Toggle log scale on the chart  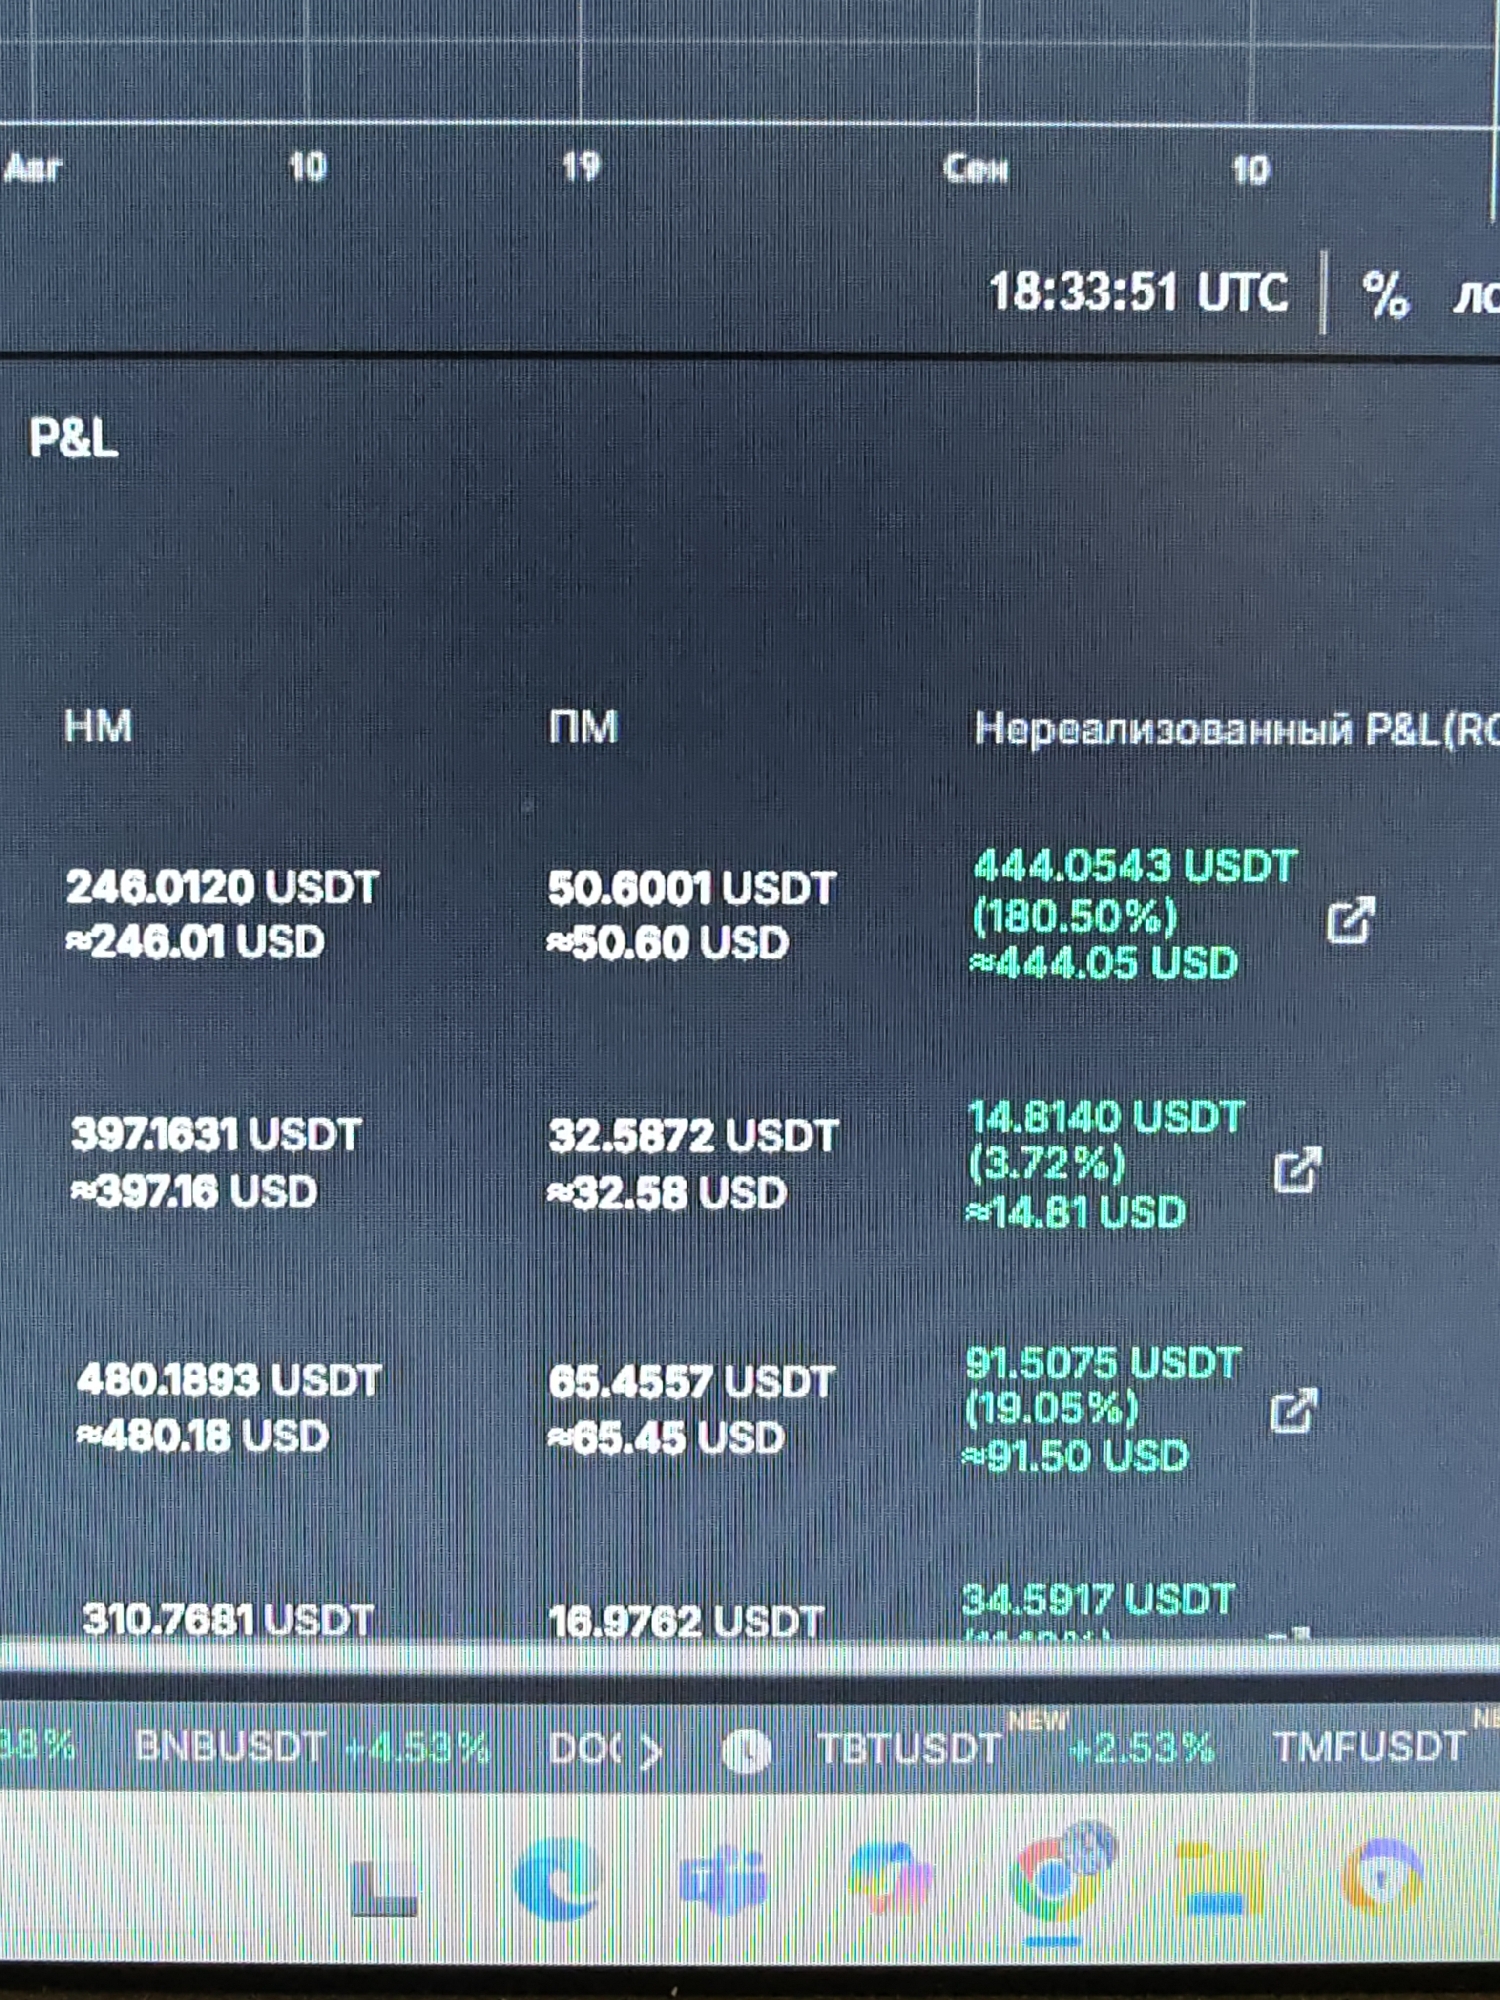[x=1476, y=297]
